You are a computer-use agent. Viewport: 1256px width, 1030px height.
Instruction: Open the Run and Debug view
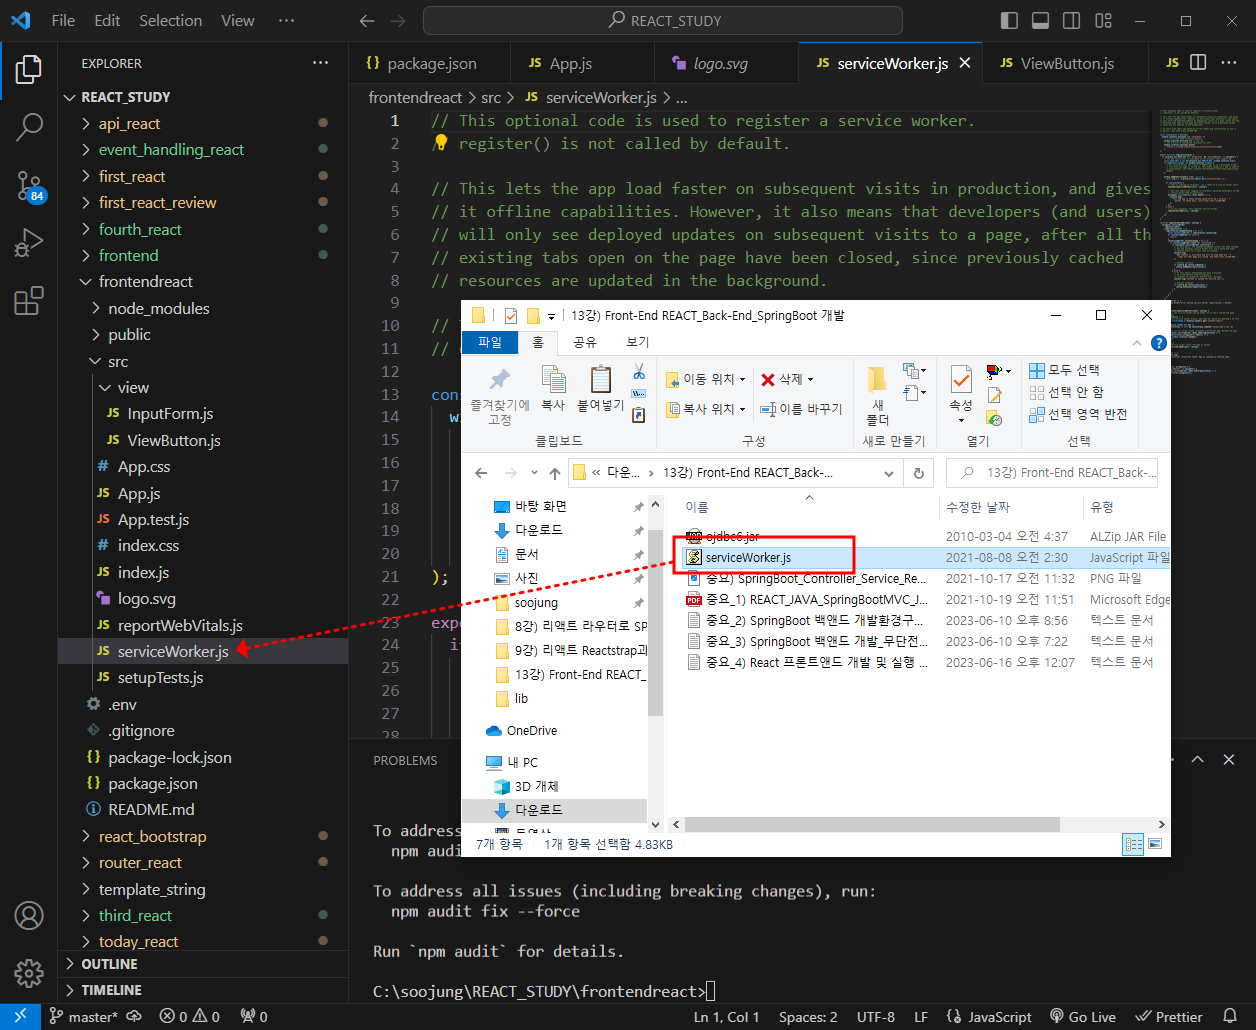29,243
